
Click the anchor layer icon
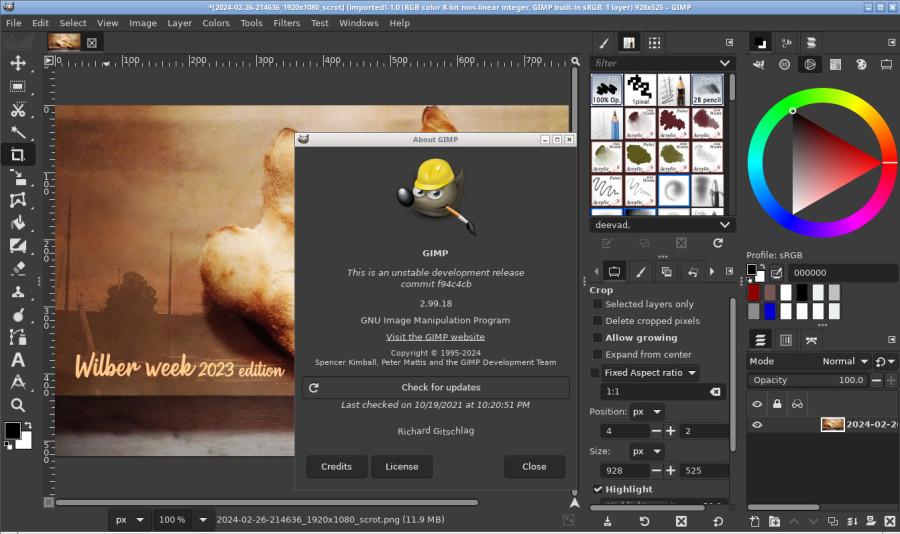871,521
